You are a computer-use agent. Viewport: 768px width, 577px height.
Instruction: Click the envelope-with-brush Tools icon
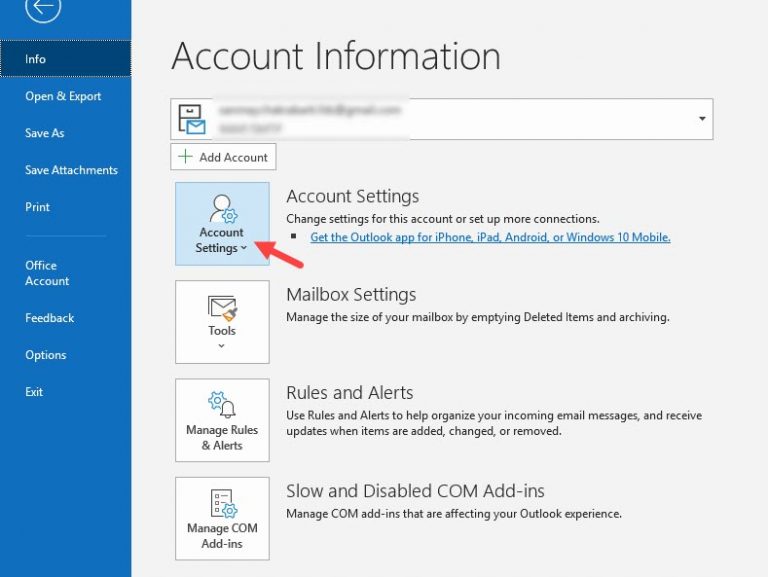click(x=222, y=309)
